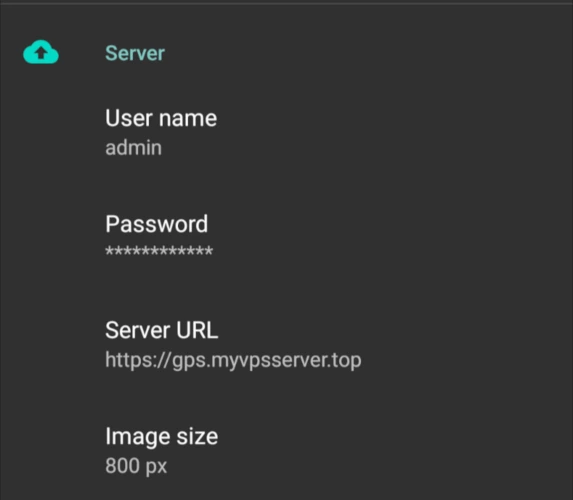This screenshot has height=500, width=573.
Task: Select the Server section header
Action: coord(135,53)
